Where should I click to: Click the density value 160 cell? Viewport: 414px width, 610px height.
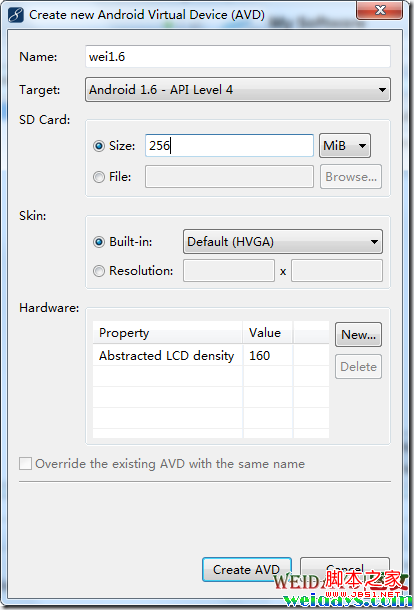pos(268,356)
